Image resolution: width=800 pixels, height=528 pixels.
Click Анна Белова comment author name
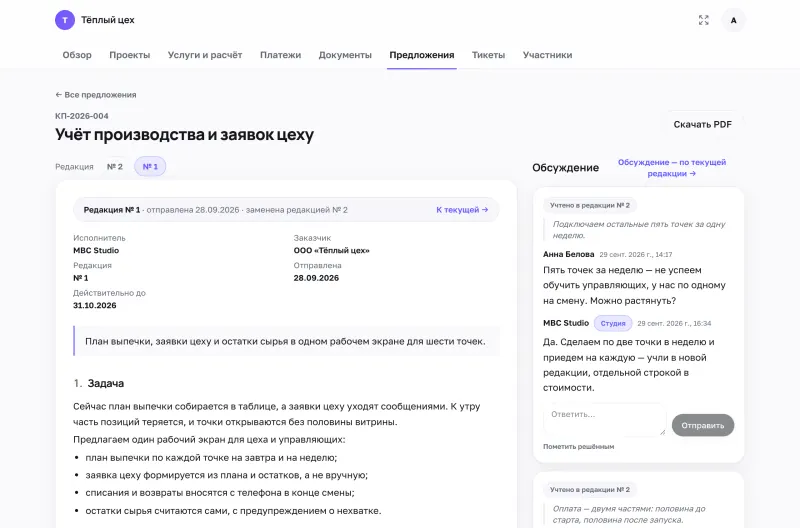[568, 254]
